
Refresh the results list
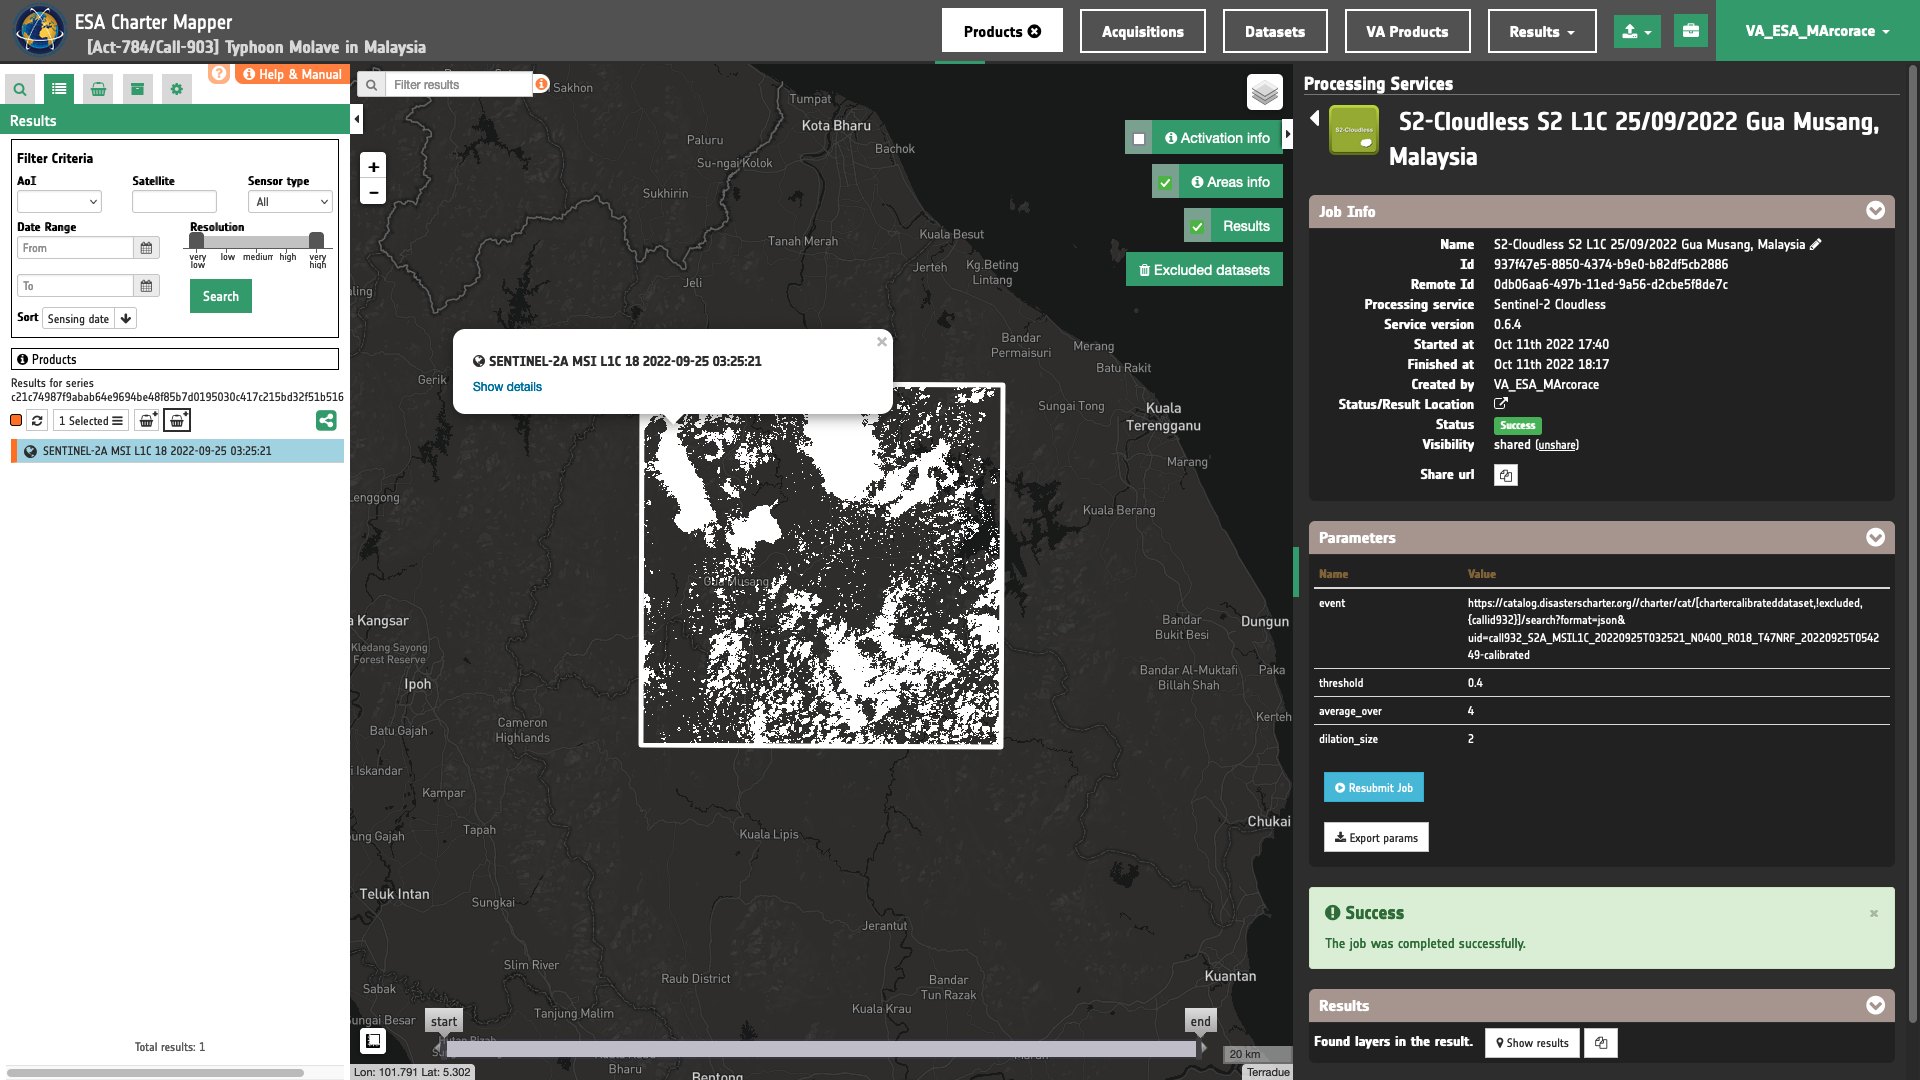click(37, 421)
